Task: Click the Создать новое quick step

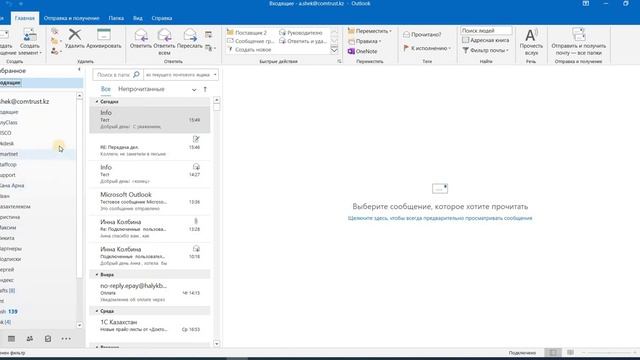Action: click(x=249, y=49)
